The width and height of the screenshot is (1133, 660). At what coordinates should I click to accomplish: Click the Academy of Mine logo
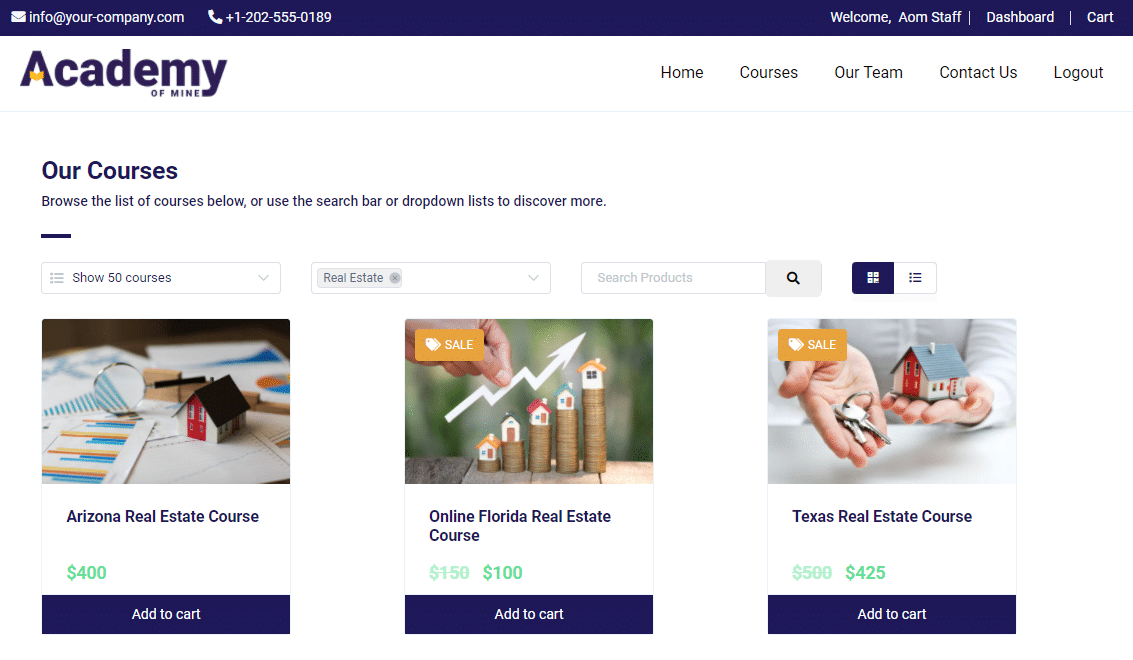(x=124, y=73)
